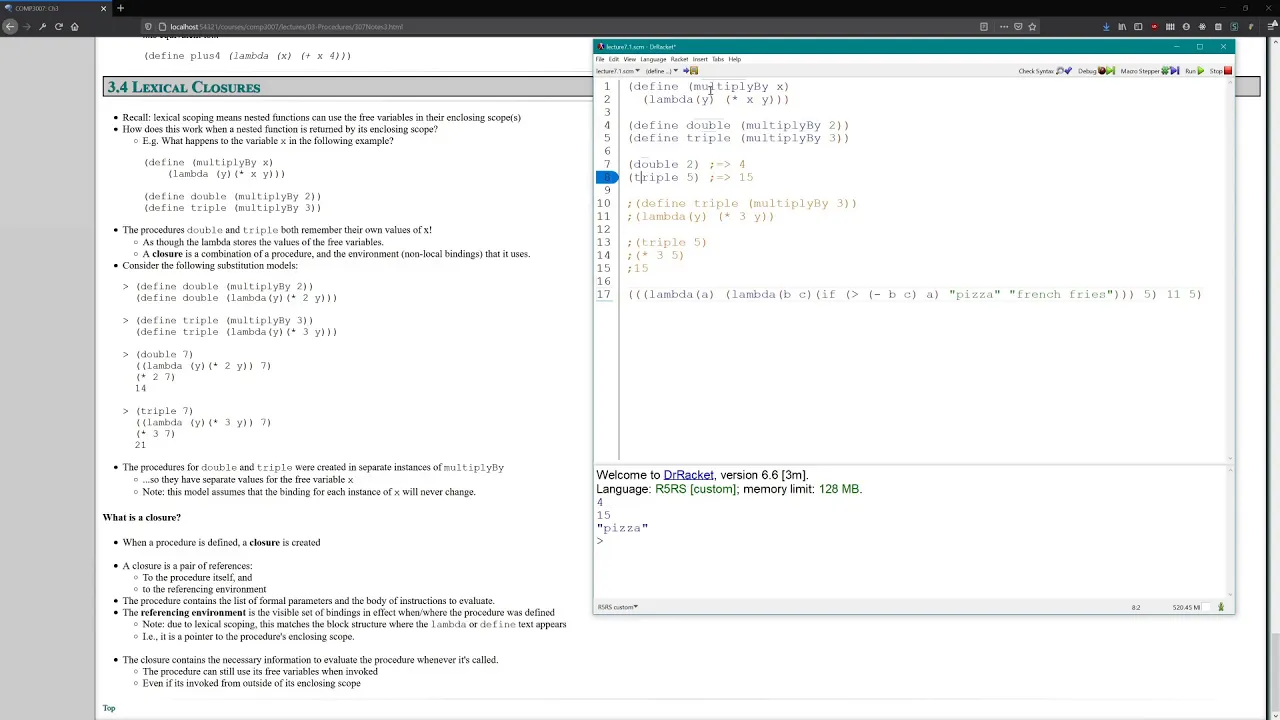
Task: Click the Top link at the bottom of the page
Action: (108, 708)
